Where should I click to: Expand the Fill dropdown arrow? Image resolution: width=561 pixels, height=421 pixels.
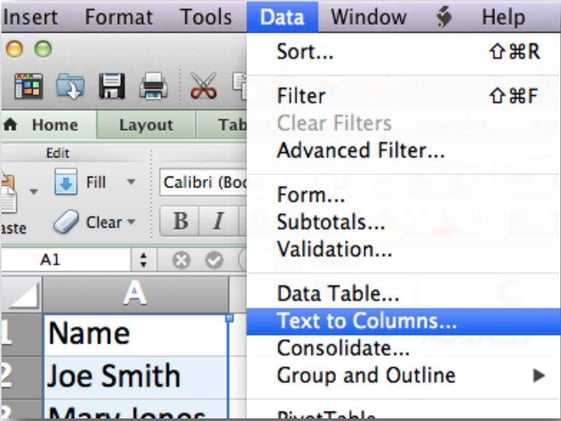pyautogui.click(x=131, y=182)
